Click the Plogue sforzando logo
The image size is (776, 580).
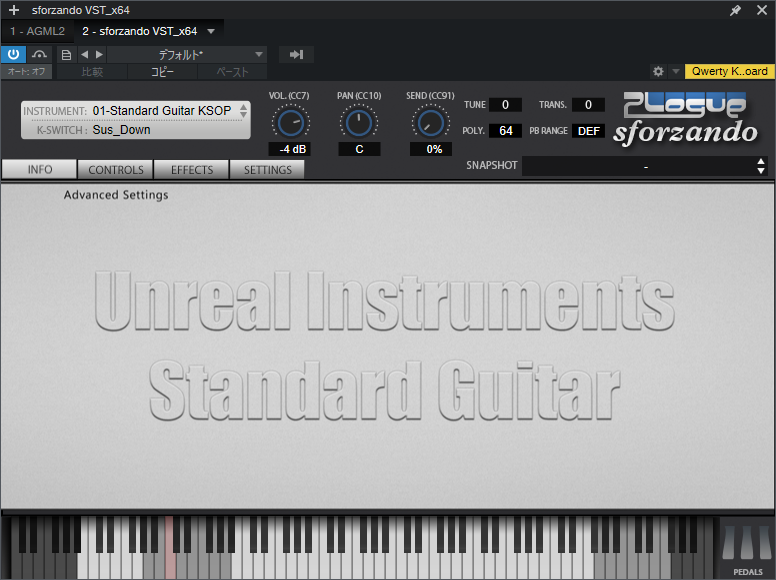pos(686,119)
